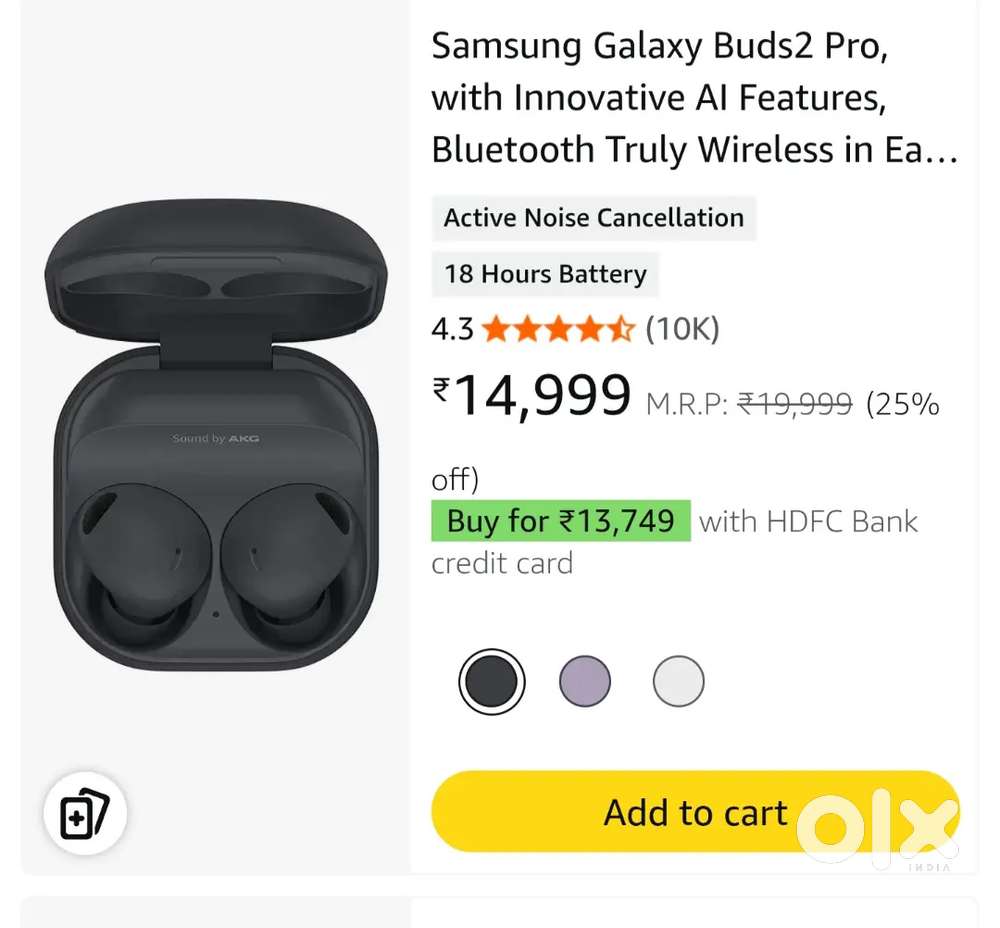This screenshot has width=1000, height=928.
Task: Click the third orange star icon
Action: click(559, 328)
